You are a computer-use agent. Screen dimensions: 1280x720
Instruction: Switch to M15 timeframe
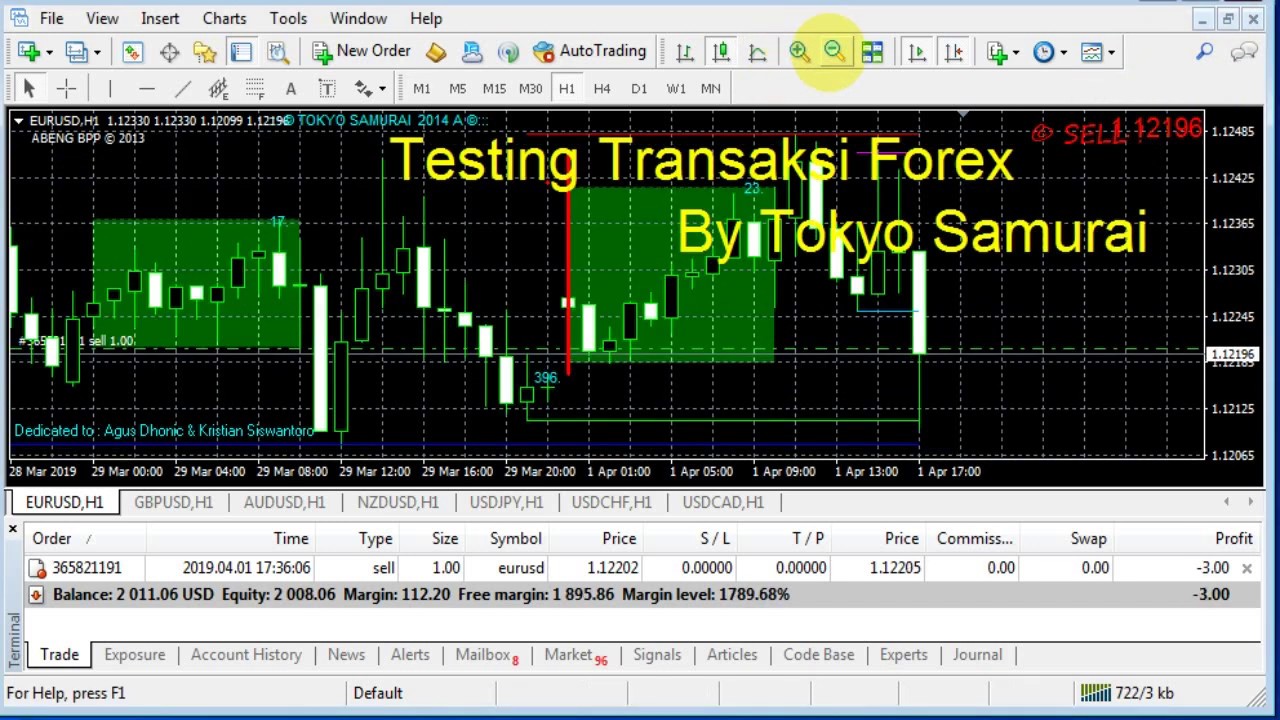(x=494, y=88)
